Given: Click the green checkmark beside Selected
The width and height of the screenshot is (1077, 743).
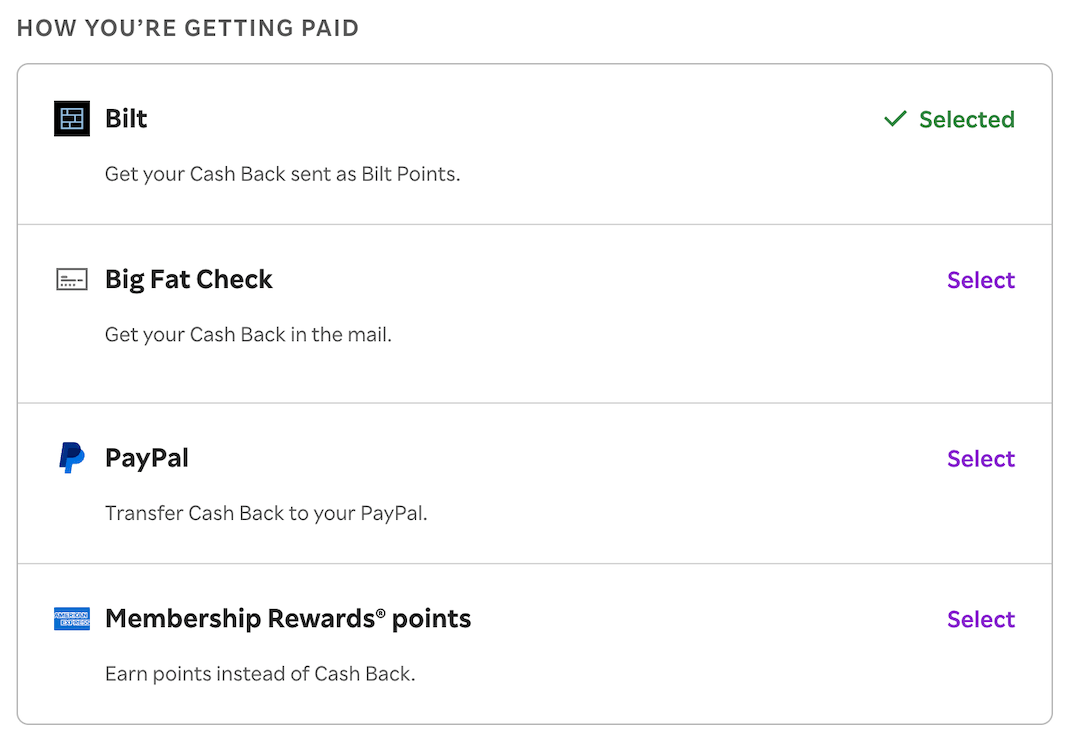Looking at the screenshot, I should point(895,120).
